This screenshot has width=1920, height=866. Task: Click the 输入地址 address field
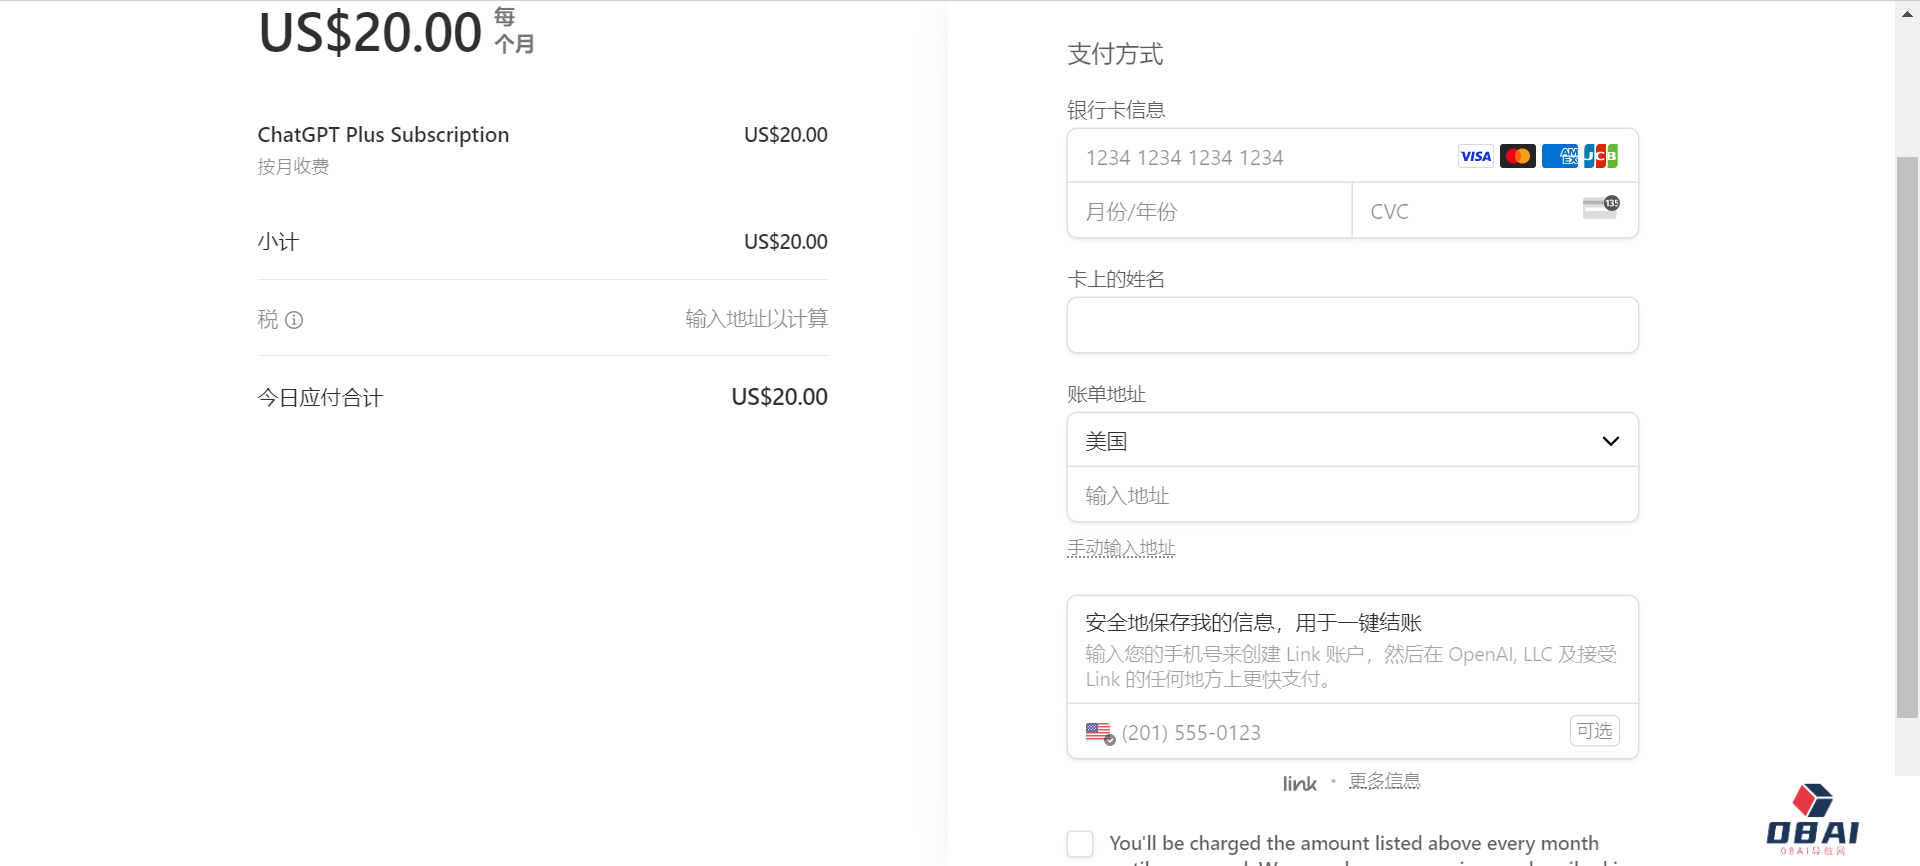coord(1352,495)
